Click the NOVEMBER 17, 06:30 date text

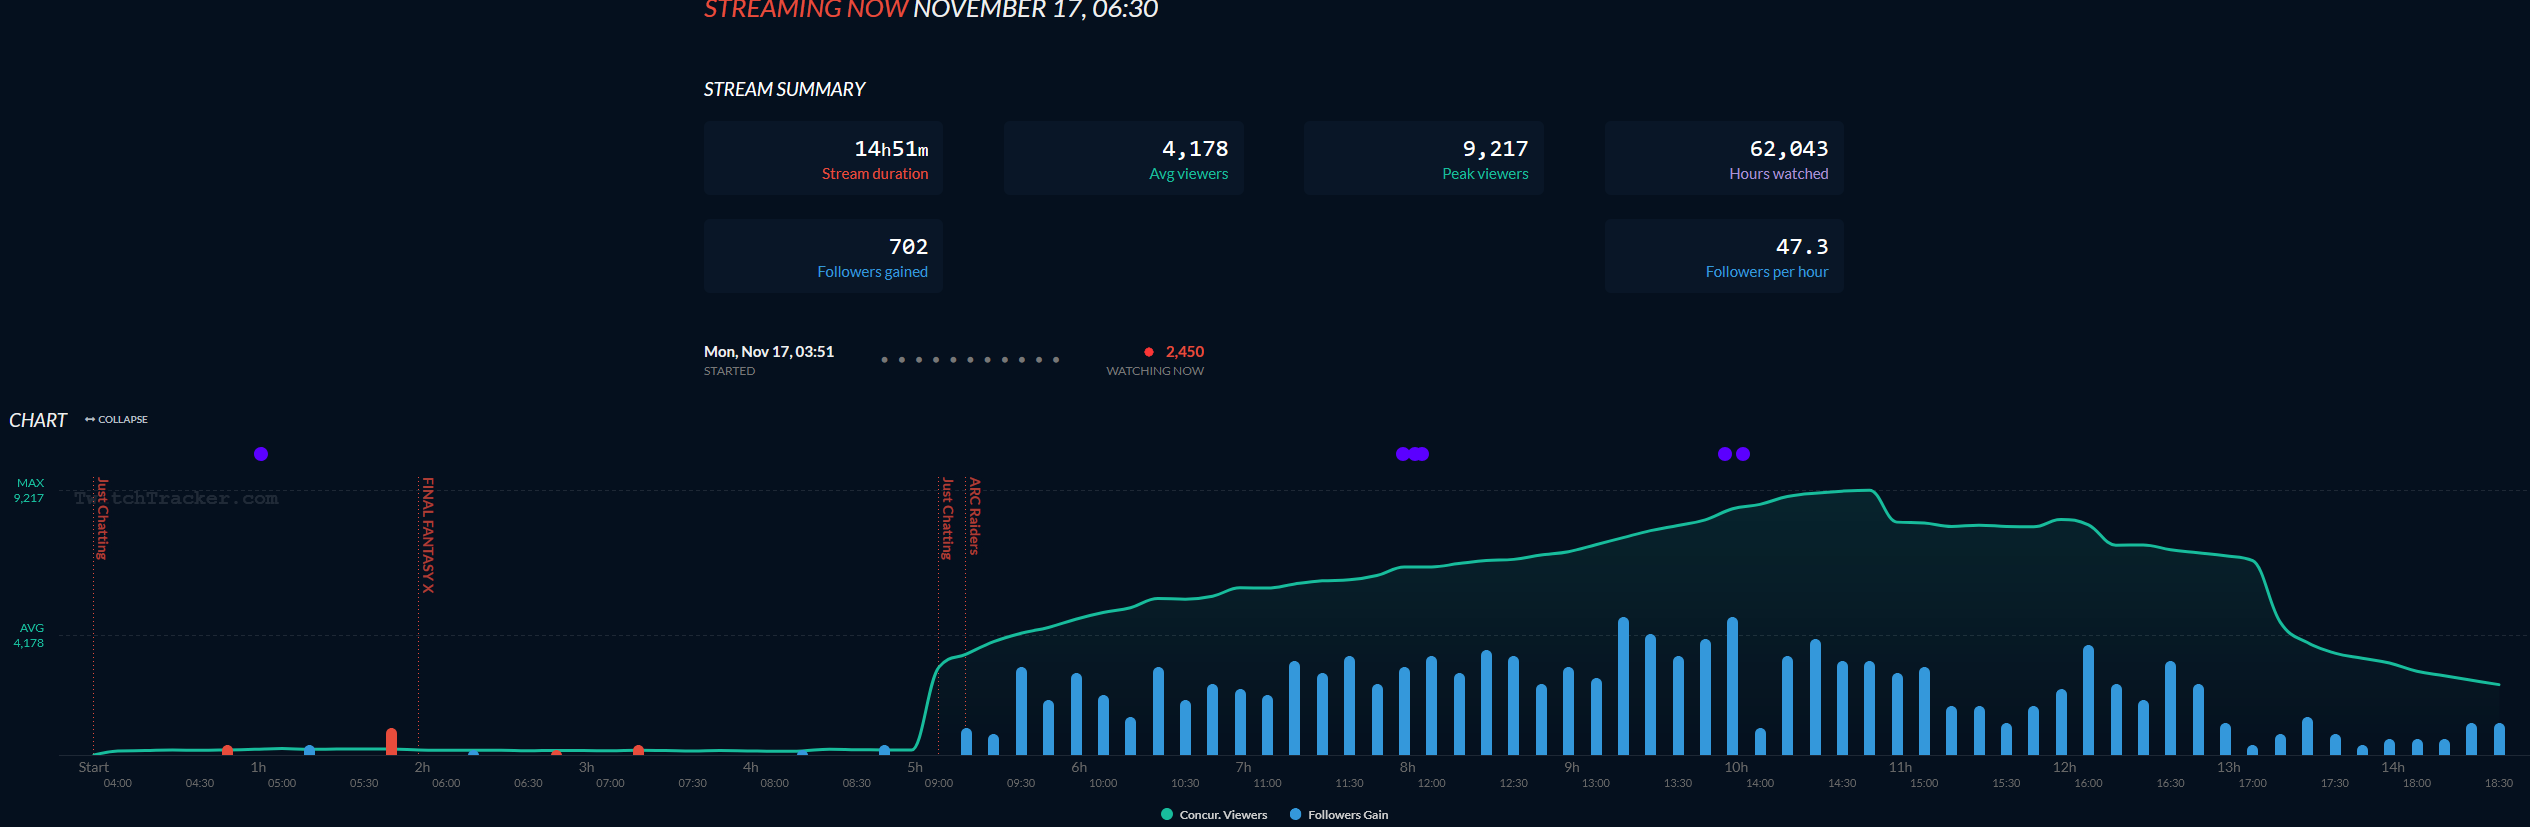1036,10
